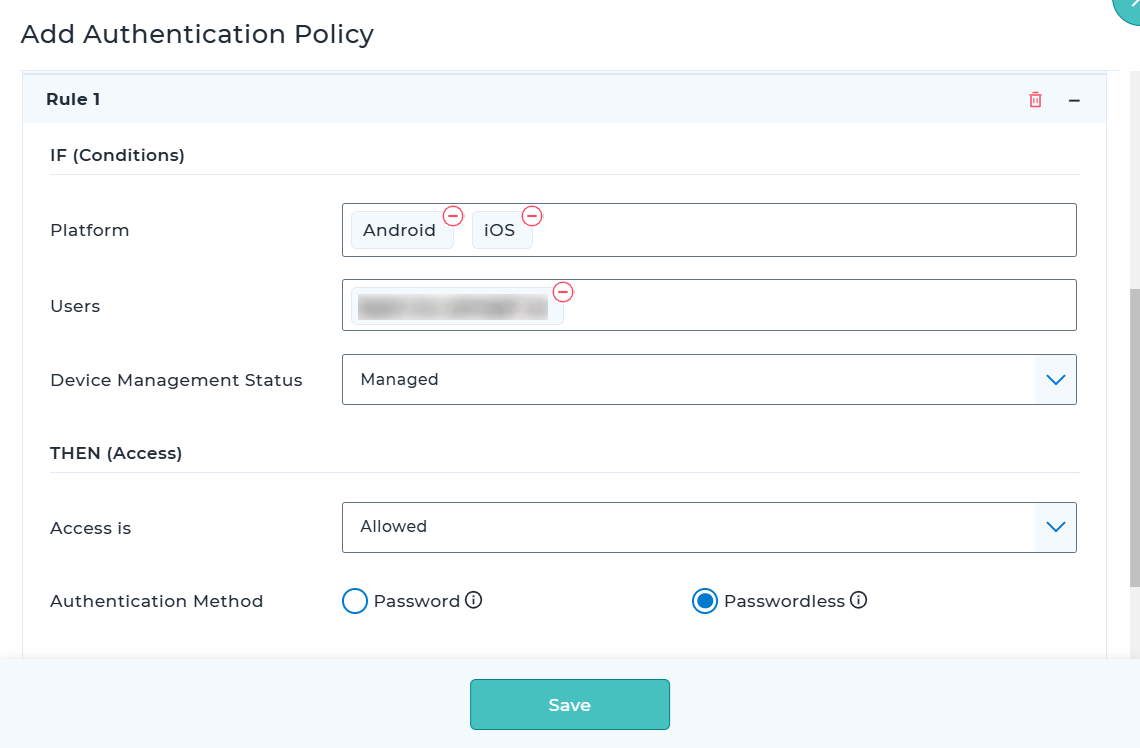Click the info icon beside Passwordless
The image size is (1140, 748).
[x=858, y=601]
